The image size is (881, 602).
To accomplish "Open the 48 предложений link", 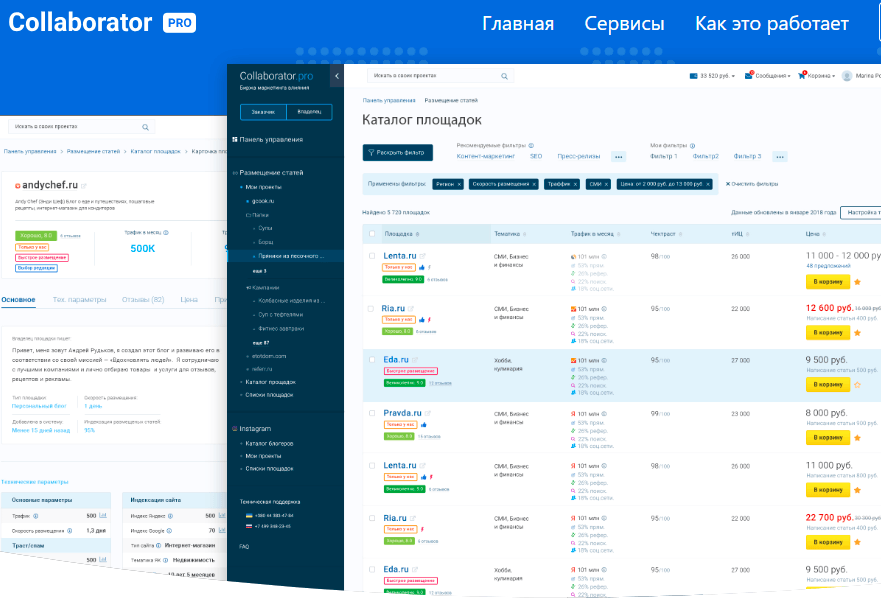I will click(828, 266).
